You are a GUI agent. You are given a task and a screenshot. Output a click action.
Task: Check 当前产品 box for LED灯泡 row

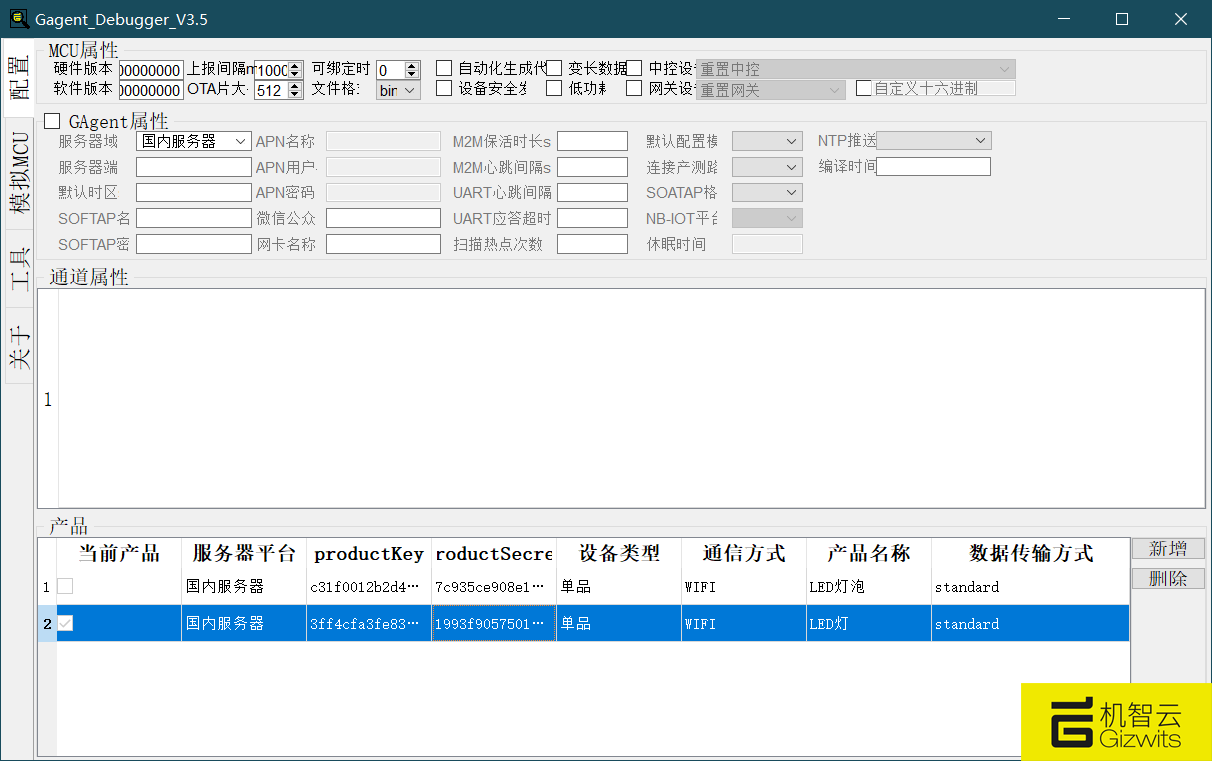(x=65, y=587)
